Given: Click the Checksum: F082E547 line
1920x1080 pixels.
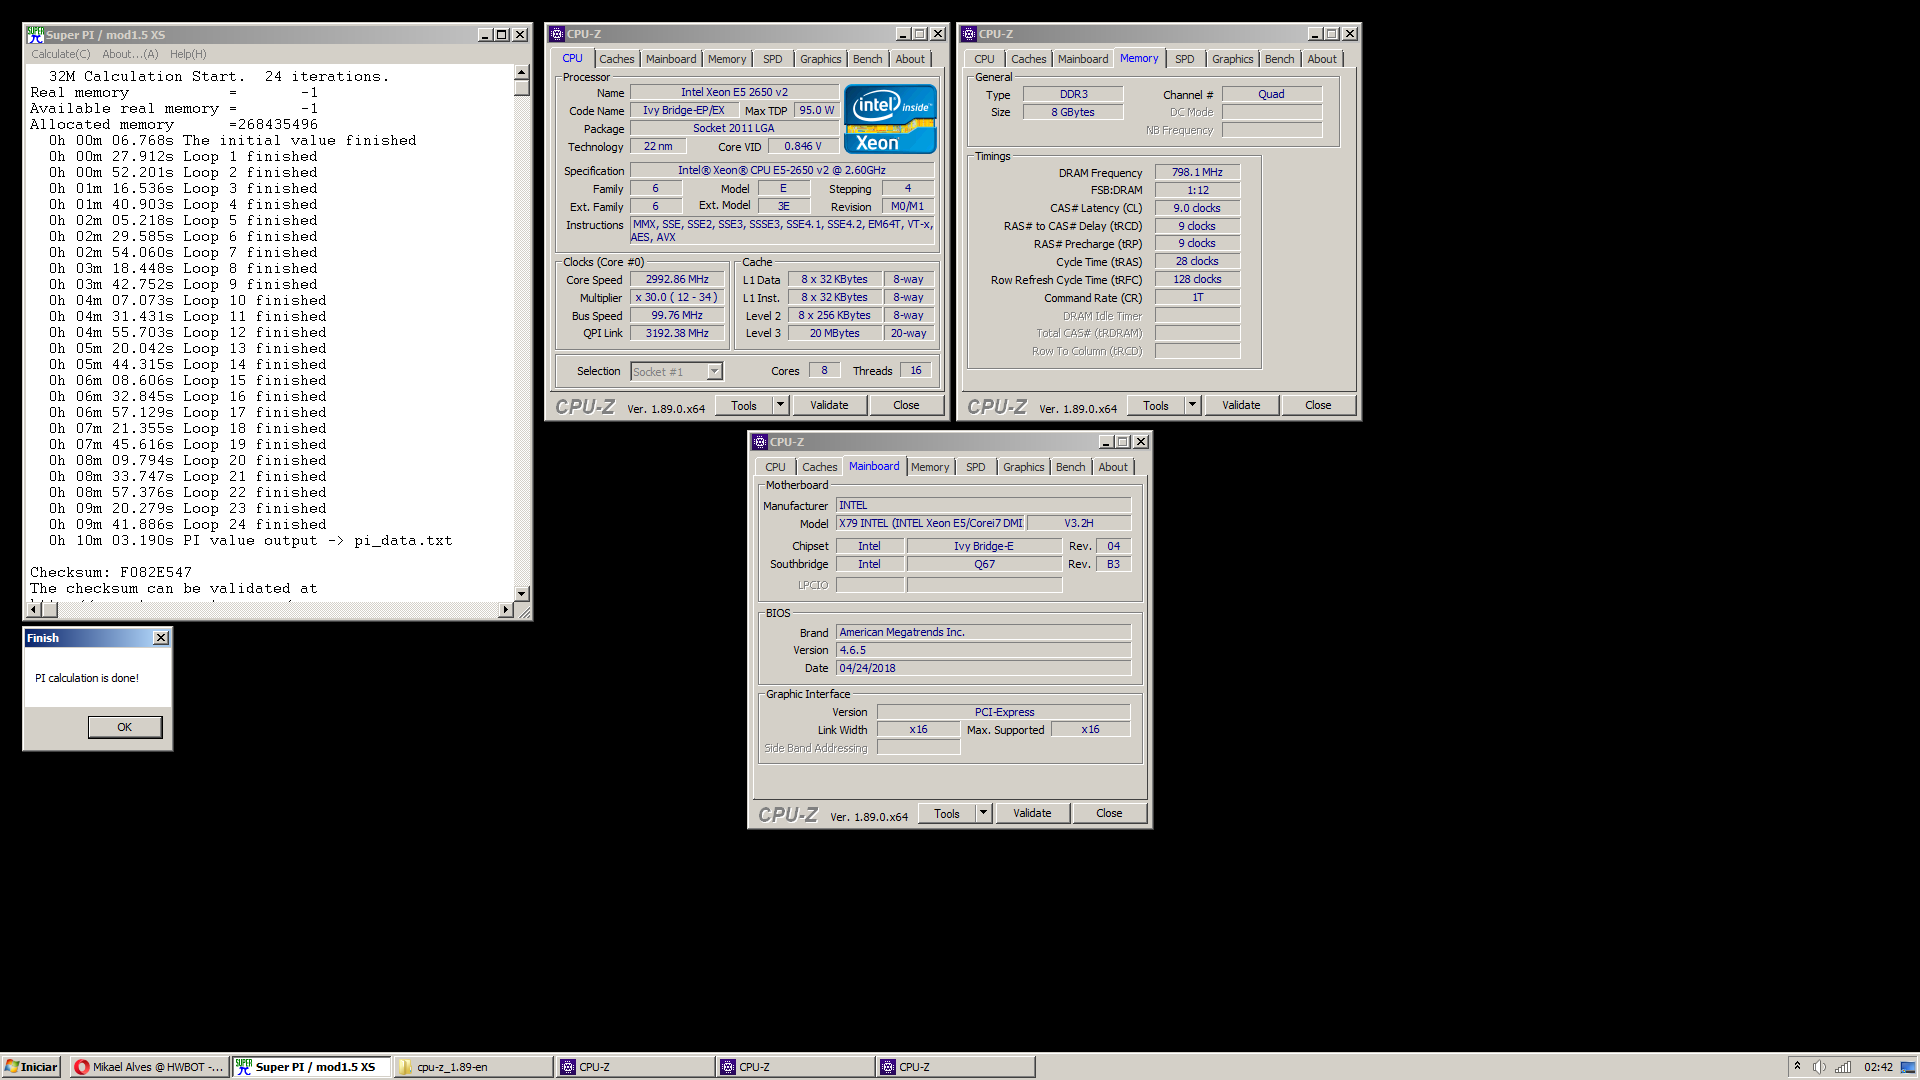Looking at the screenshot, I should (x=111, y=573).
